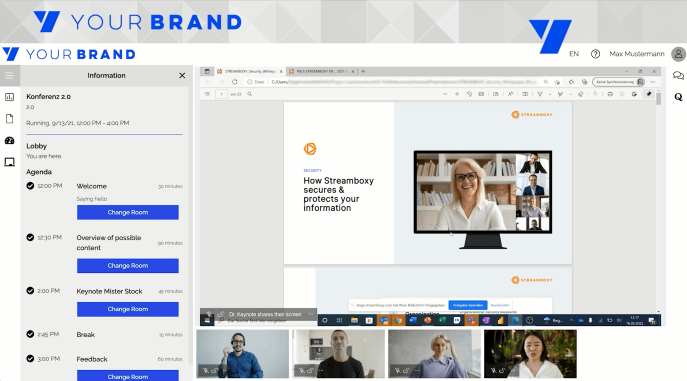Open the hamburger menu in the left sidebar
Viewport: 687px width, 381px height.
click(9, 76)
